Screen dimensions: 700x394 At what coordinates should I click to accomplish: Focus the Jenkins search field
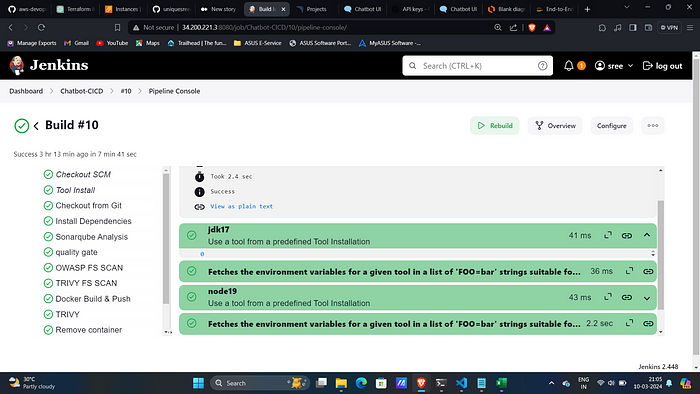click(477, 66)
